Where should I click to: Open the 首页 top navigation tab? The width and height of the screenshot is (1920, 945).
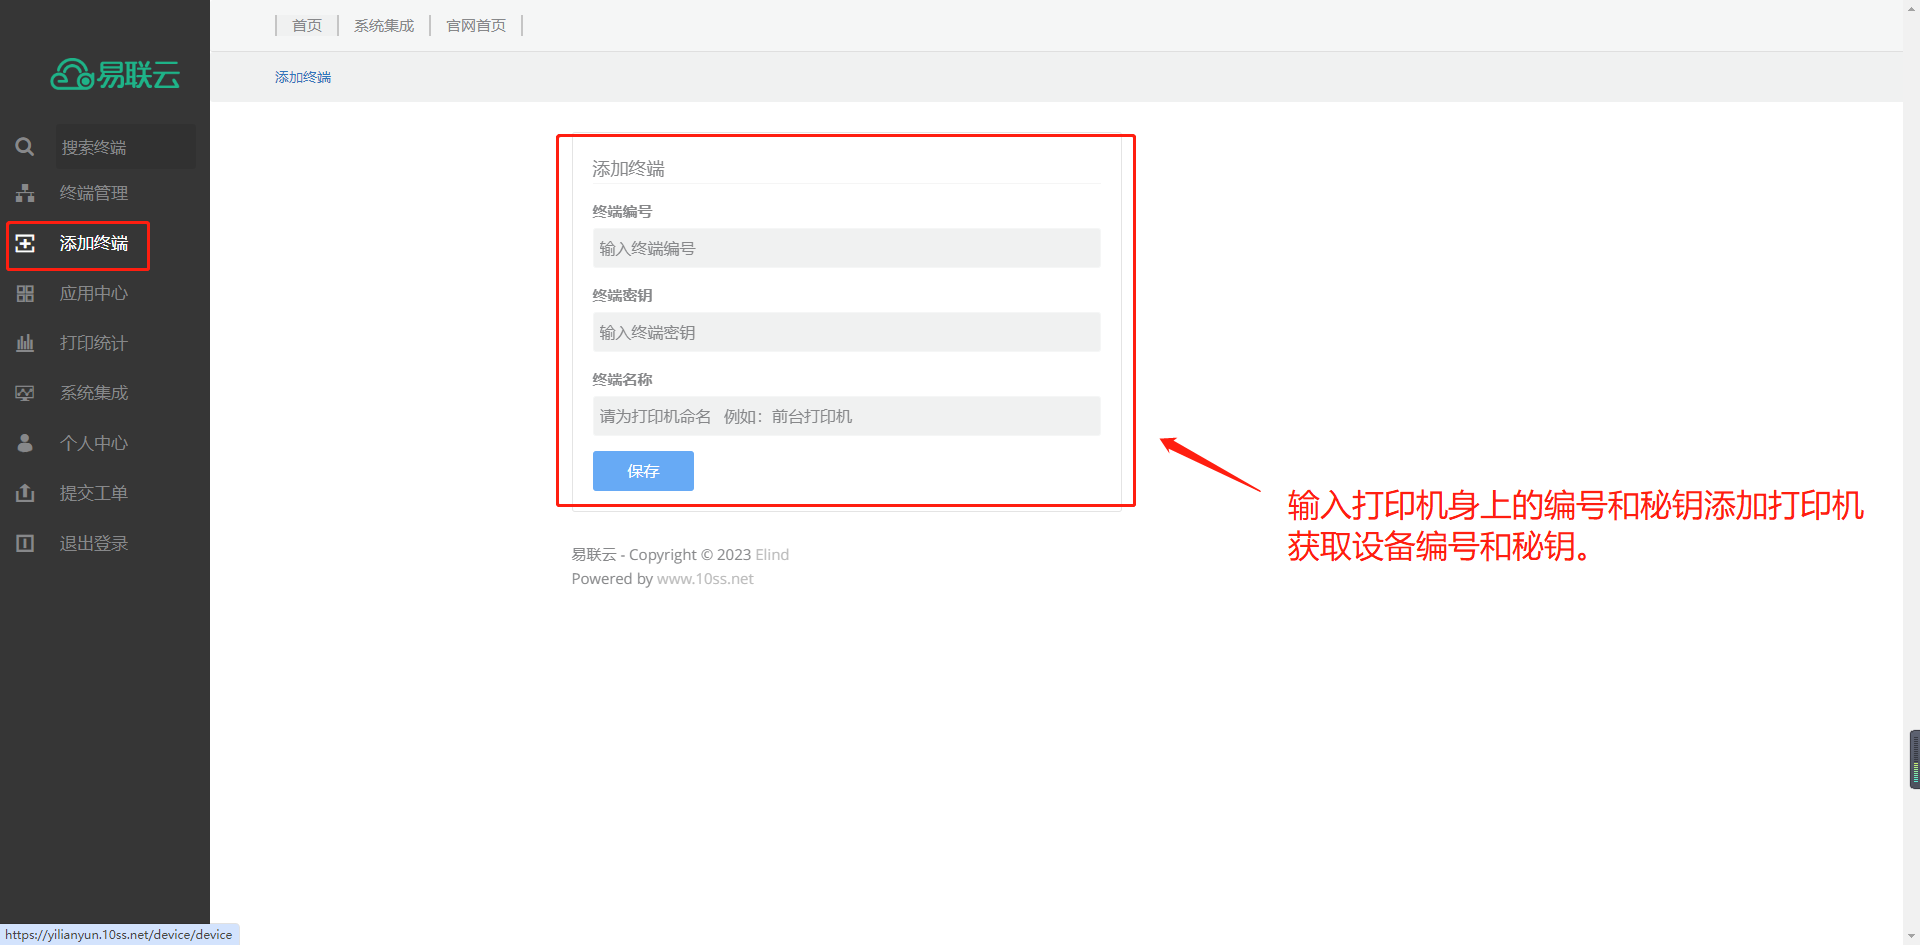point(306,25)
